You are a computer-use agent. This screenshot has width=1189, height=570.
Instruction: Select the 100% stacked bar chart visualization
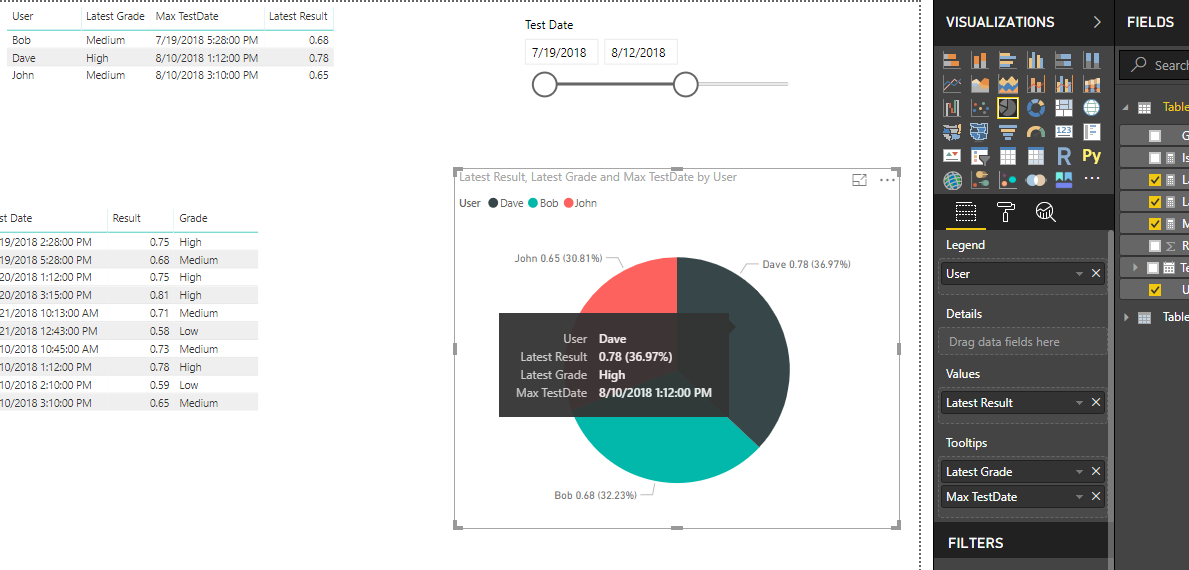[1063, 60]
